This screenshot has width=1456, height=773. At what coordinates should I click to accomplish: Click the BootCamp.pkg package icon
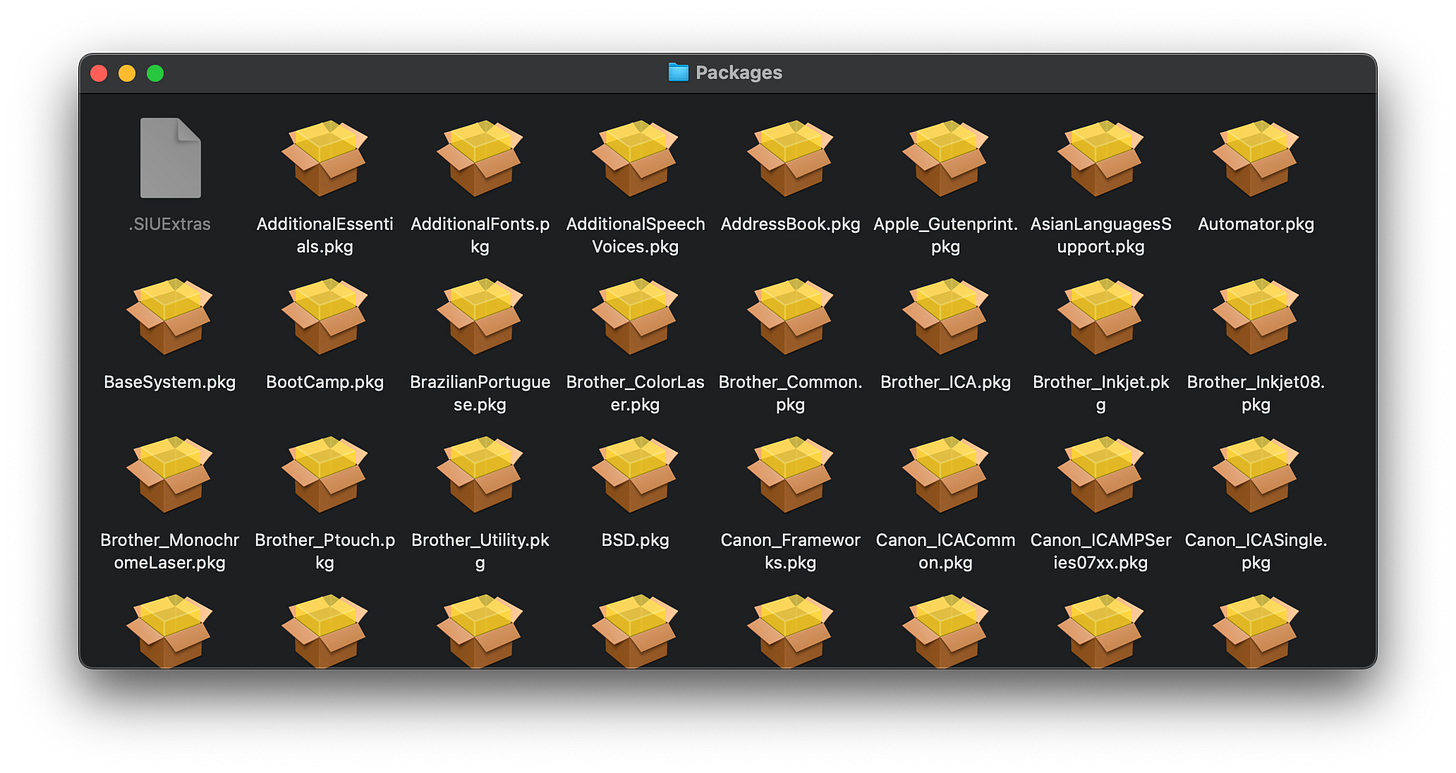pyautogui.click(x=325, y=316)
